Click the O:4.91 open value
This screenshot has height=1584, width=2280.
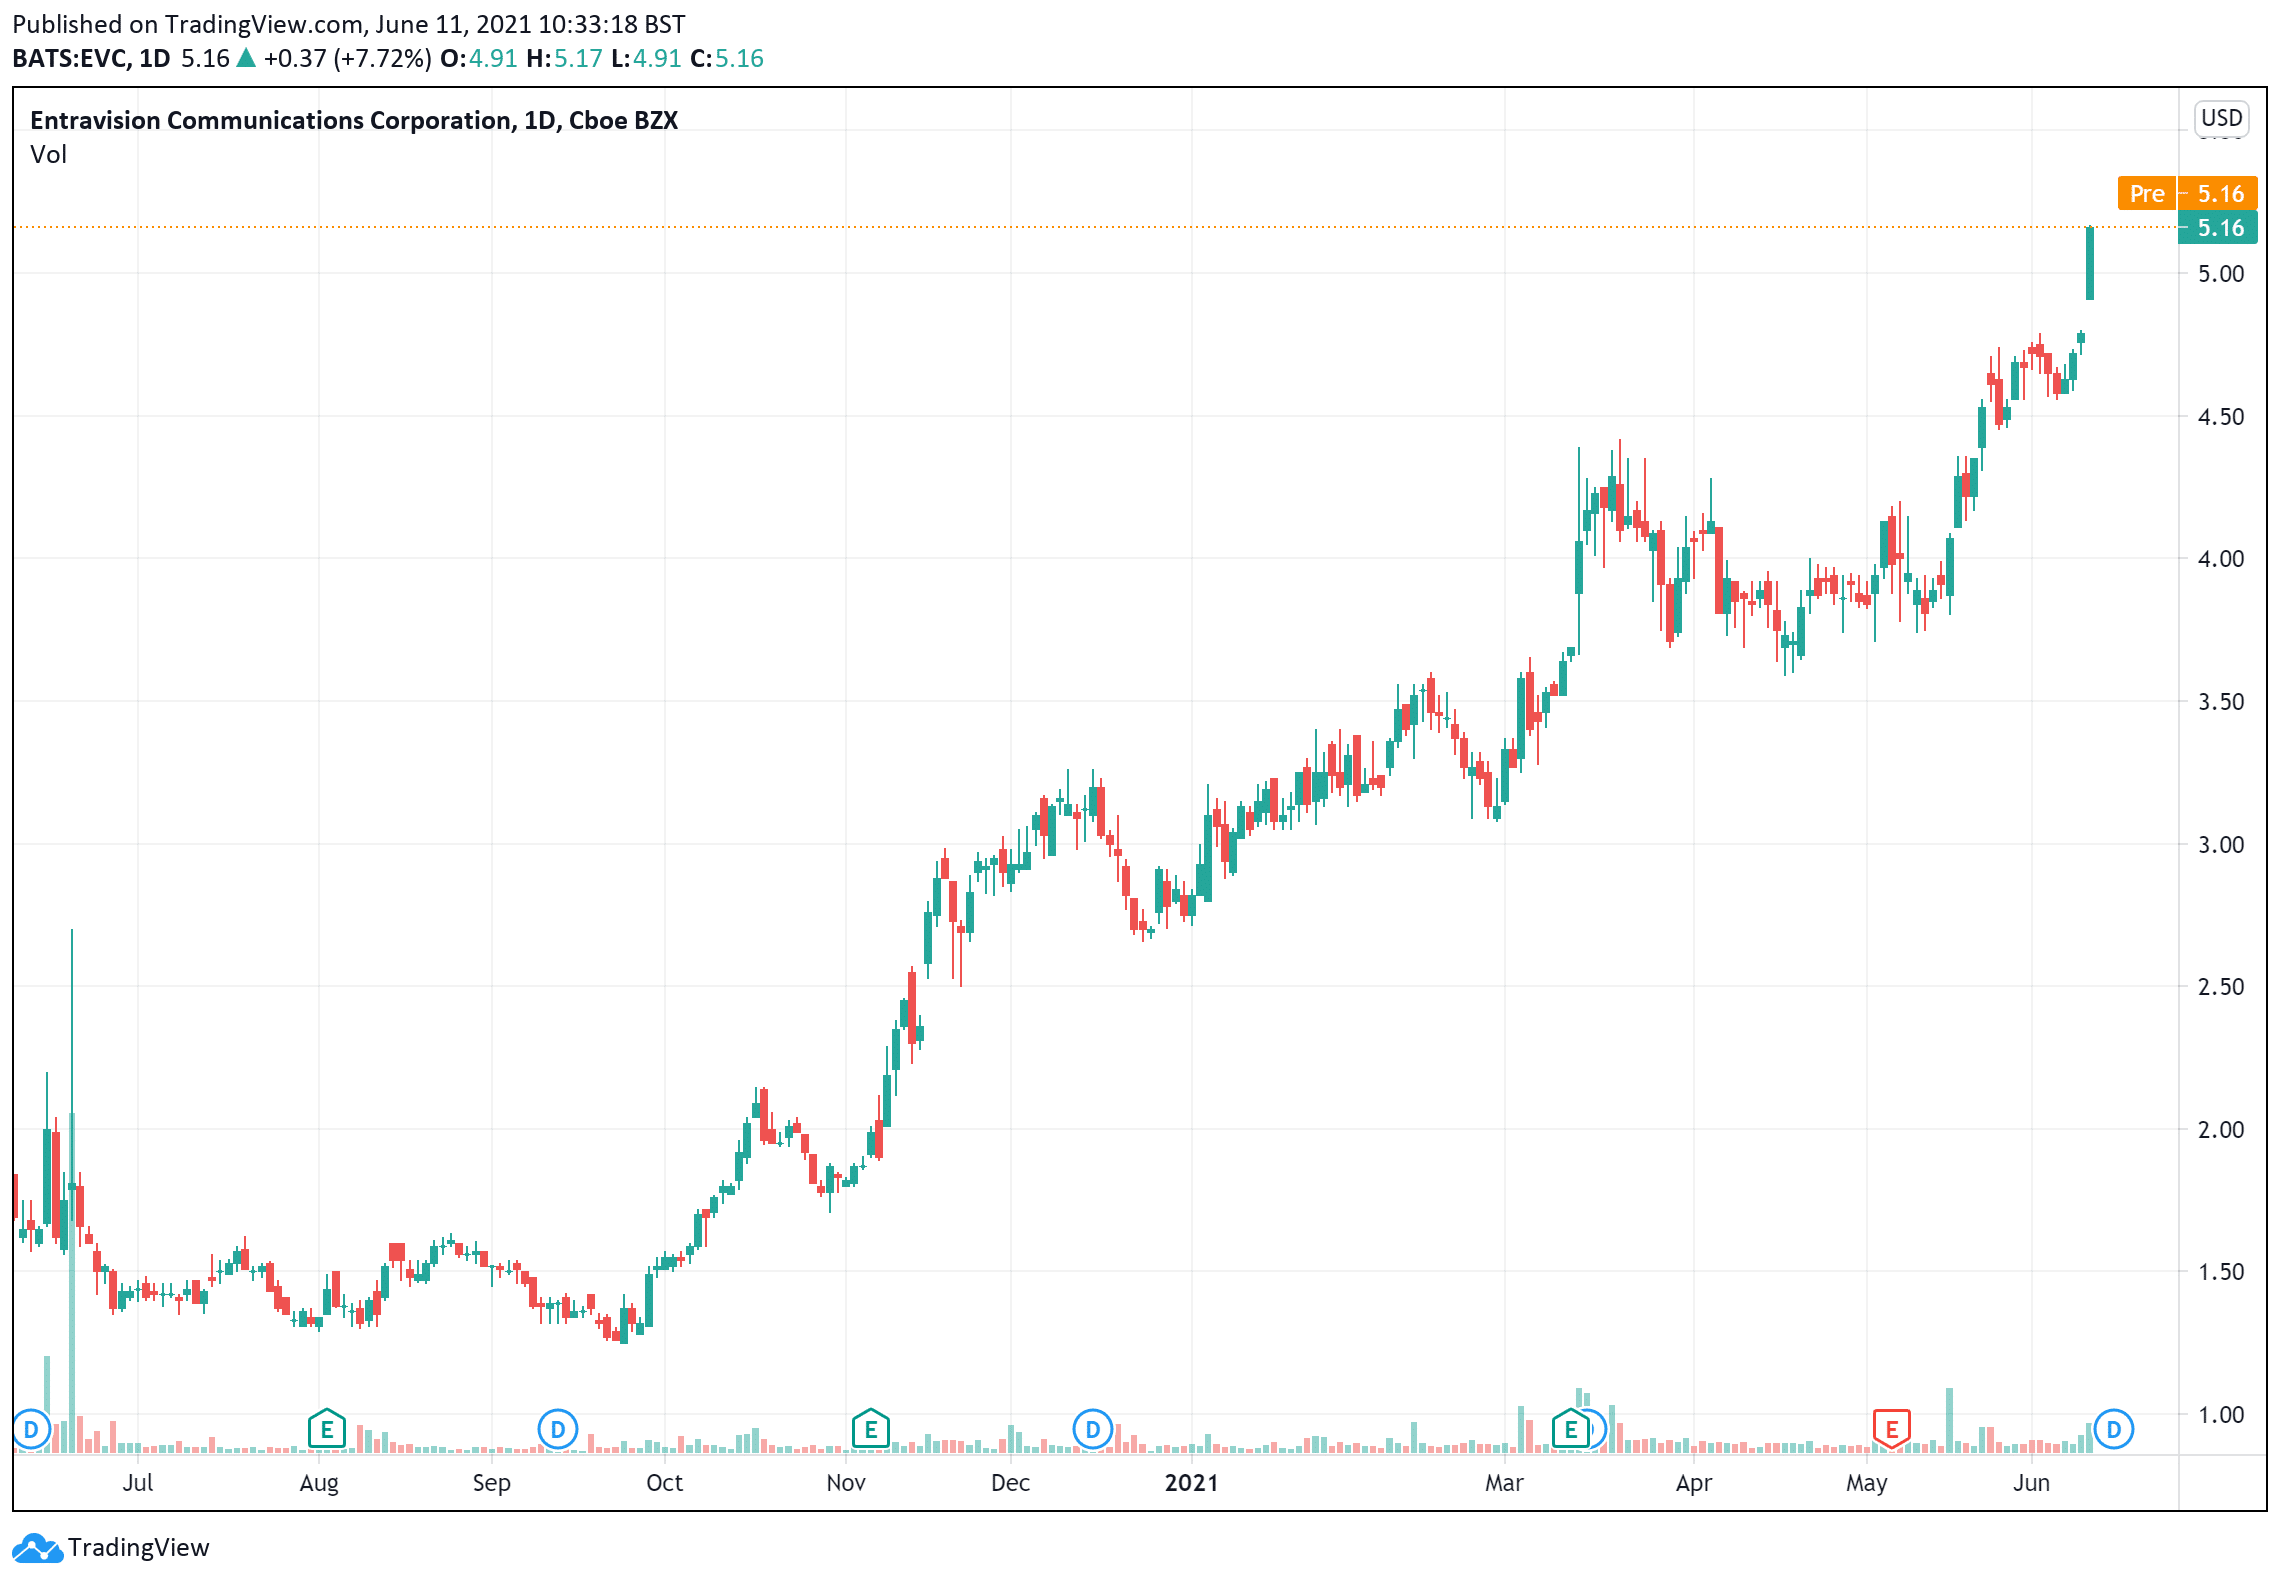click(478, 58)
